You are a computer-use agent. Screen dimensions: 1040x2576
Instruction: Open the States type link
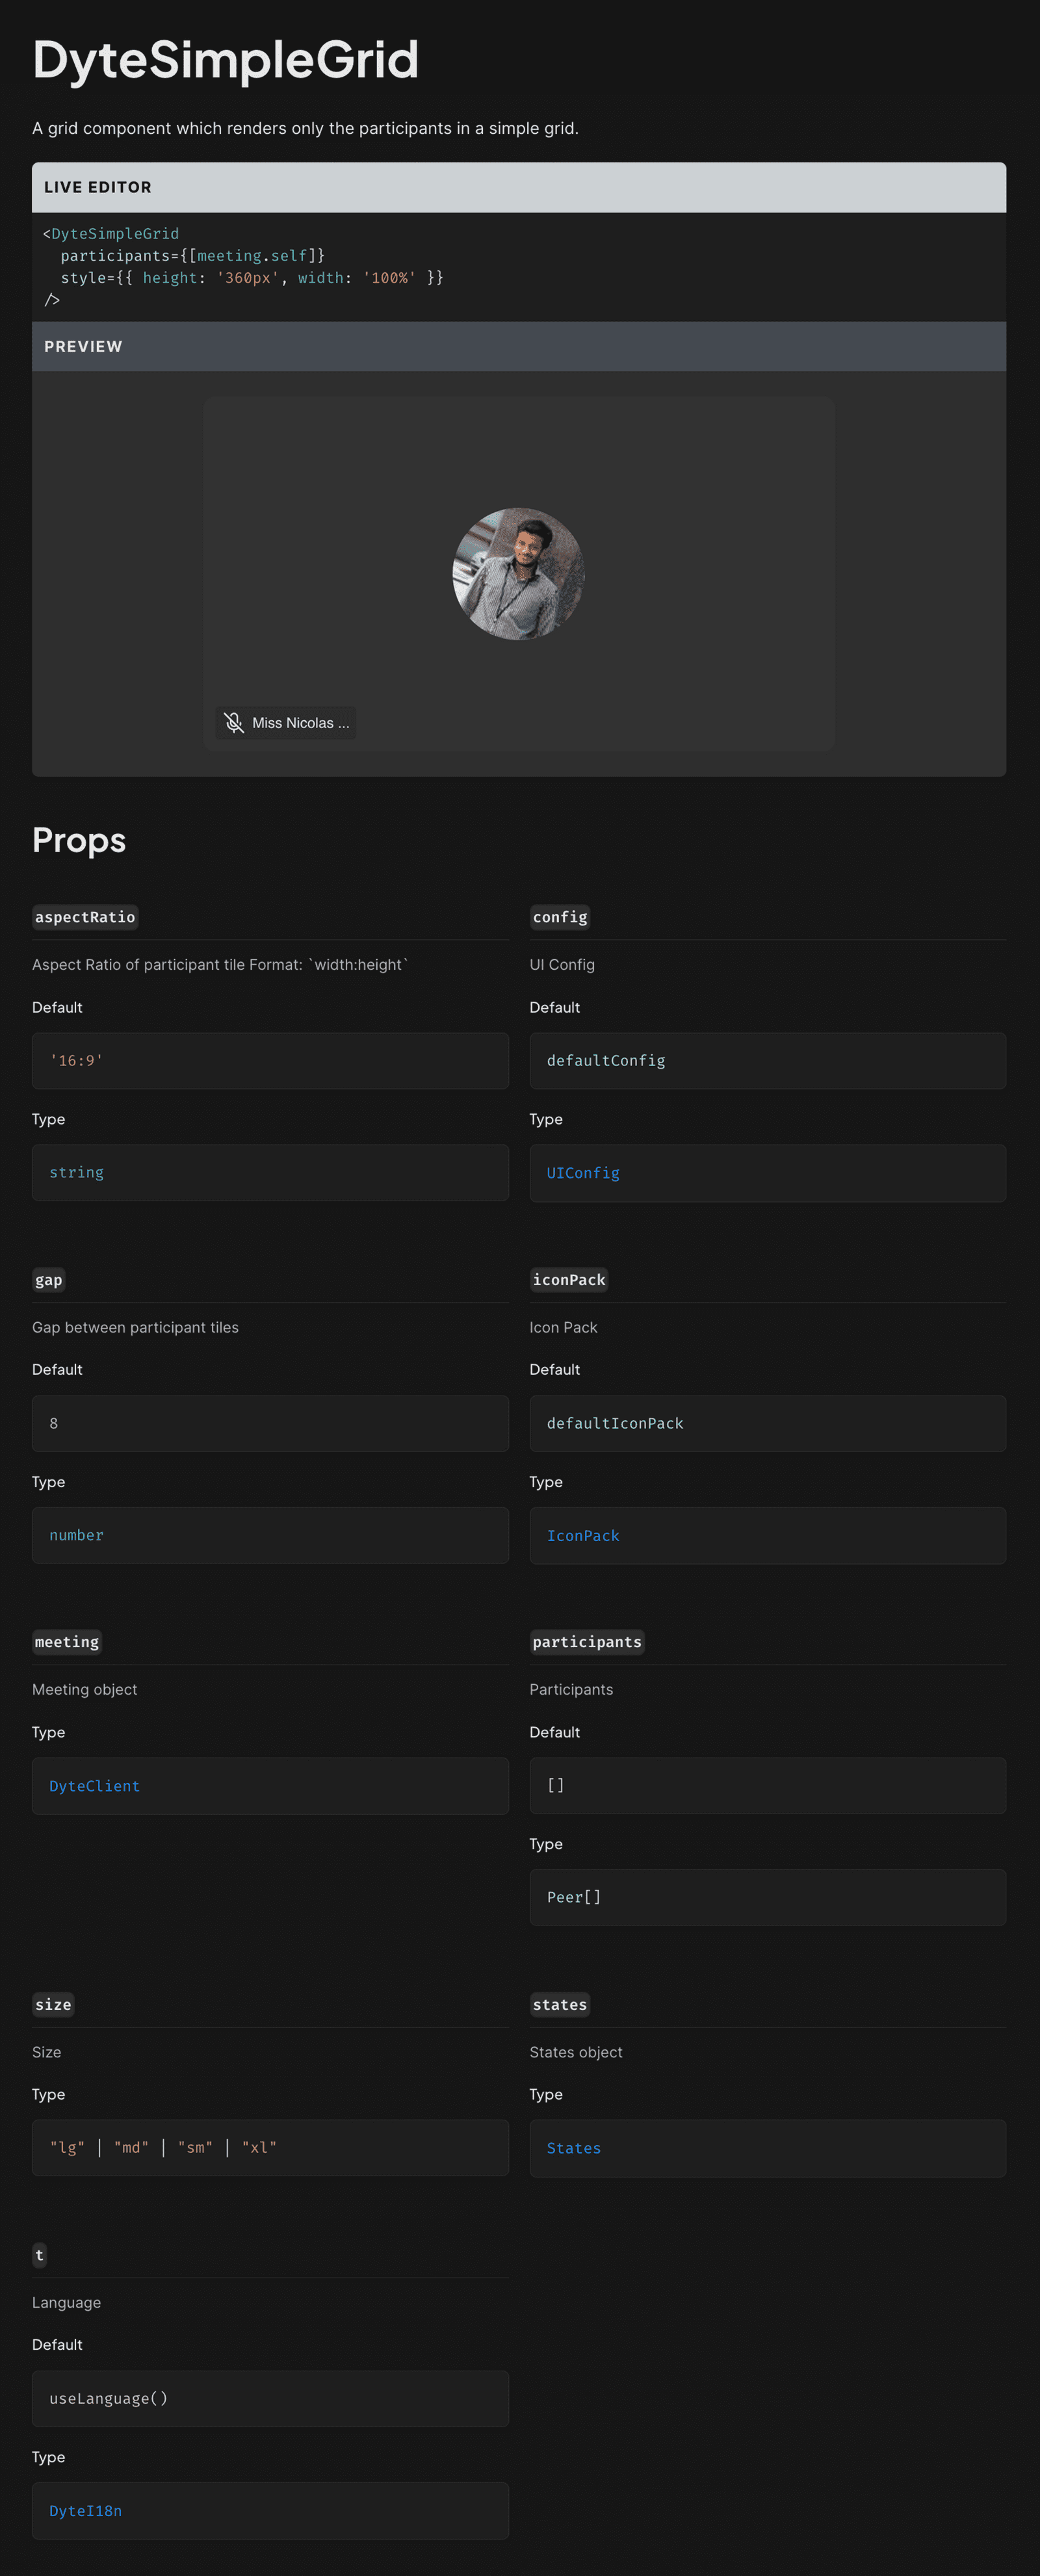(573, 2148)
